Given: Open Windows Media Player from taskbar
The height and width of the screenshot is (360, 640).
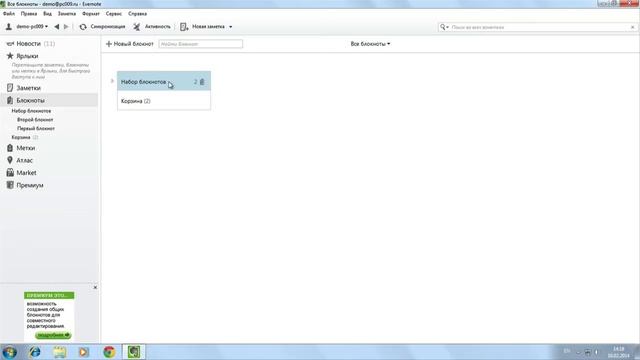Looking at the screenshot, I should point(84,352).
